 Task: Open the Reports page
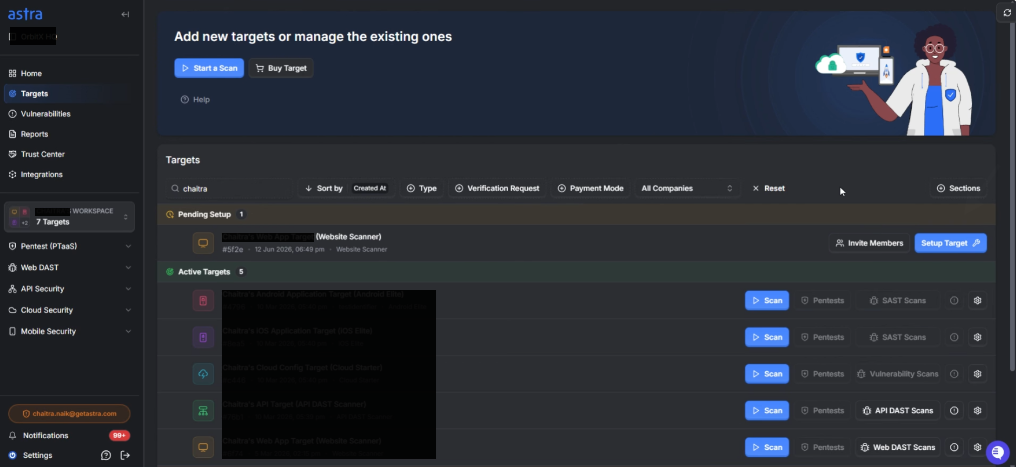pos(69,134)
